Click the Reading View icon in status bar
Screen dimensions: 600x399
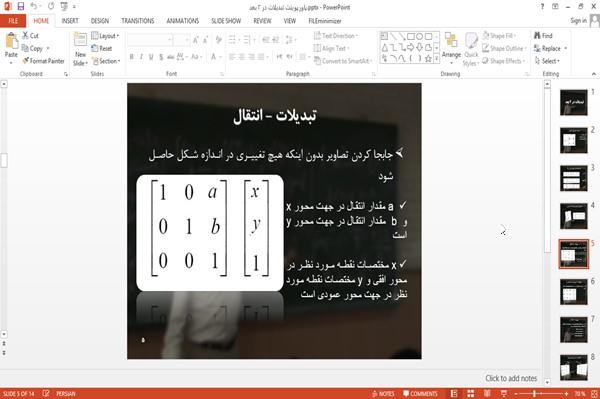tap(487, 394)
